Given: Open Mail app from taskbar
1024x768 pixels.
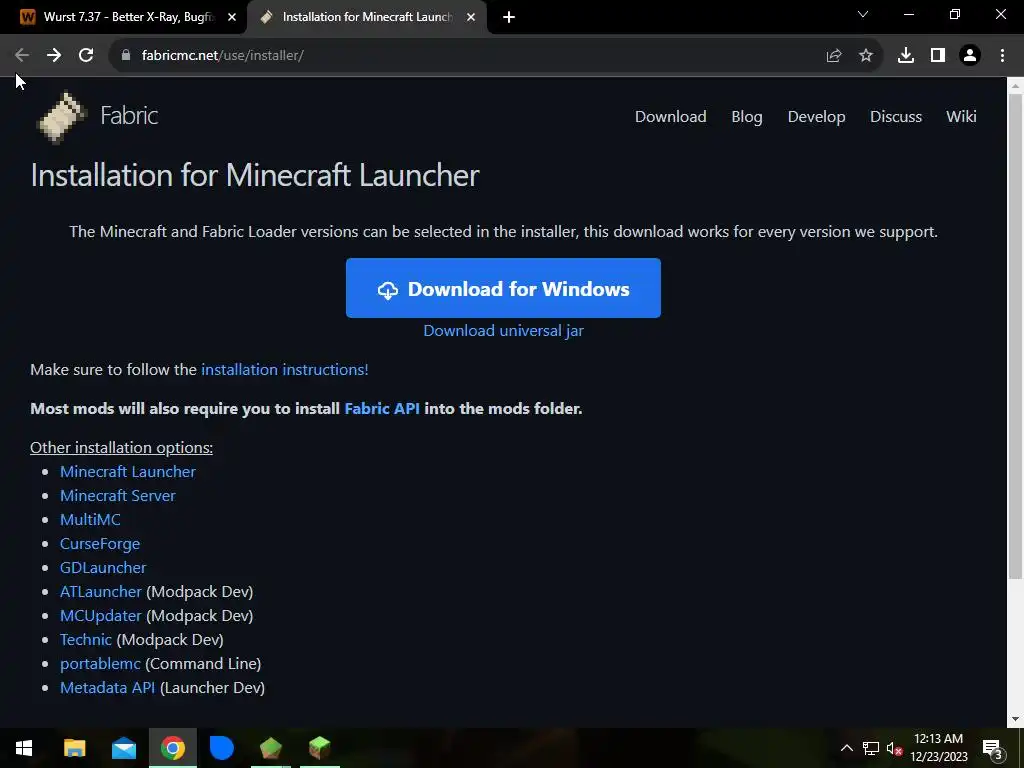Looking at the screenshot, I should click(123, 748).
